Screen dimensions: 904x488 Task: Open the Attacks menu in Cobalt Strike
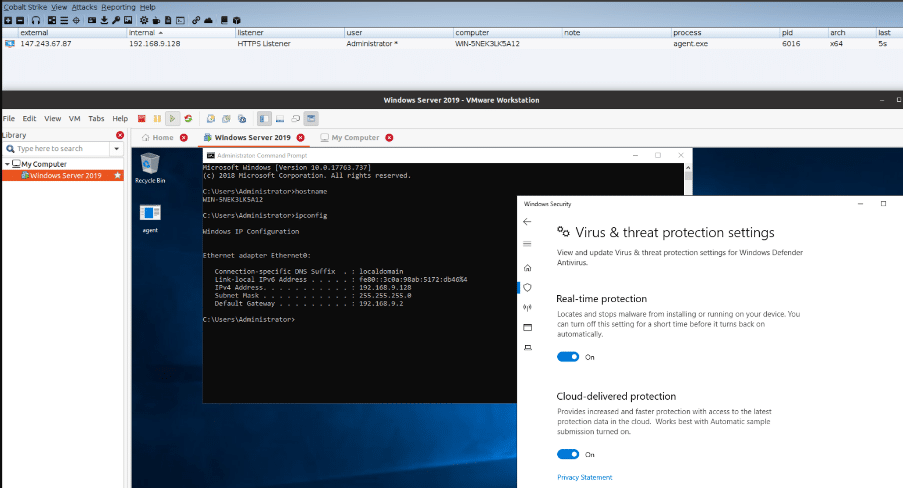84,7
